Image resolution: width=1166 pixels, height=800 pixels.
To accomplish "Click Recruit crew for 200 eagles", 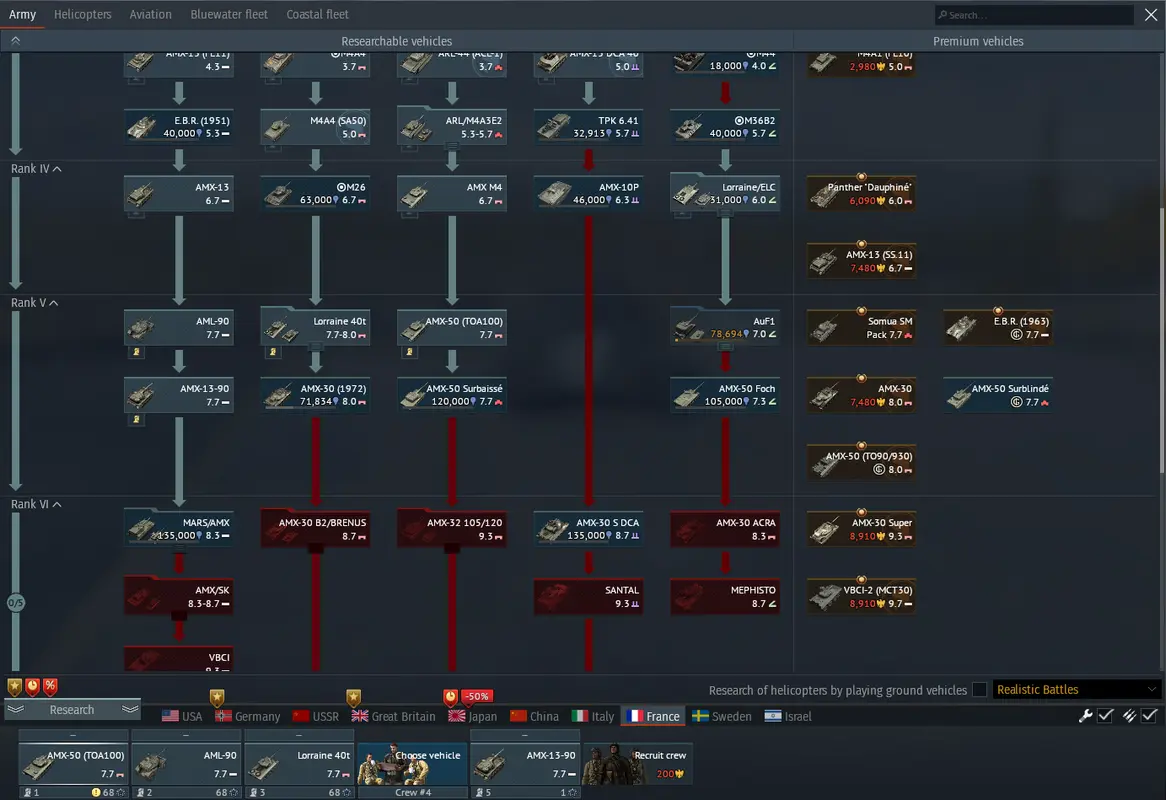I will [638, 764].
